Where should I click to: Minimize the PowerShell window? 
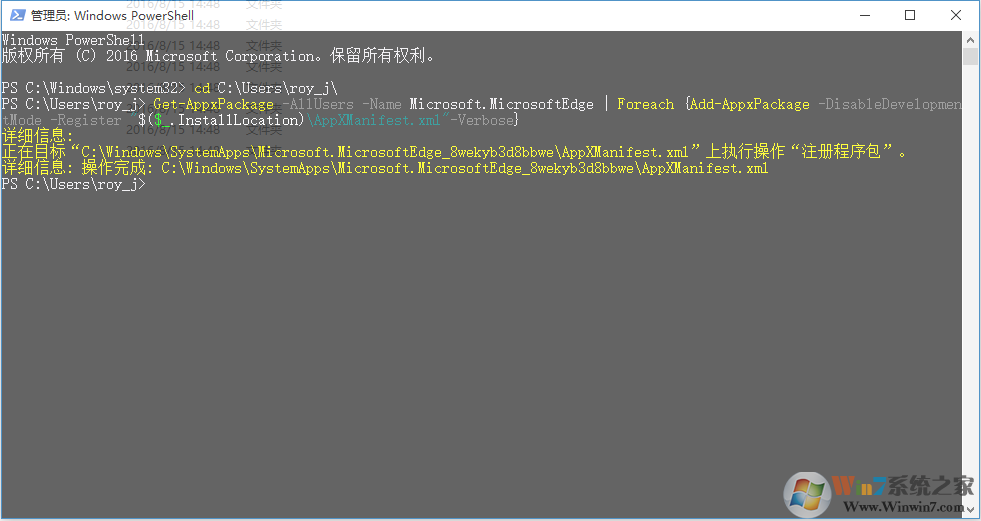(x=863, y=15)
